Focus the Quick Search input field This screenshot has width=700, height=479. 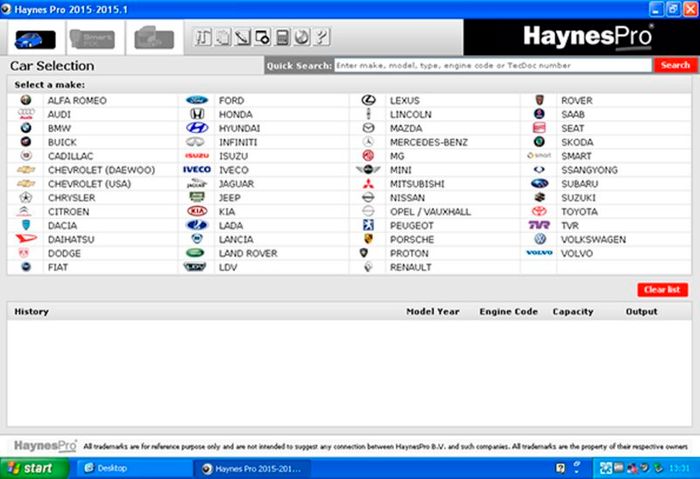coord(493,66)
